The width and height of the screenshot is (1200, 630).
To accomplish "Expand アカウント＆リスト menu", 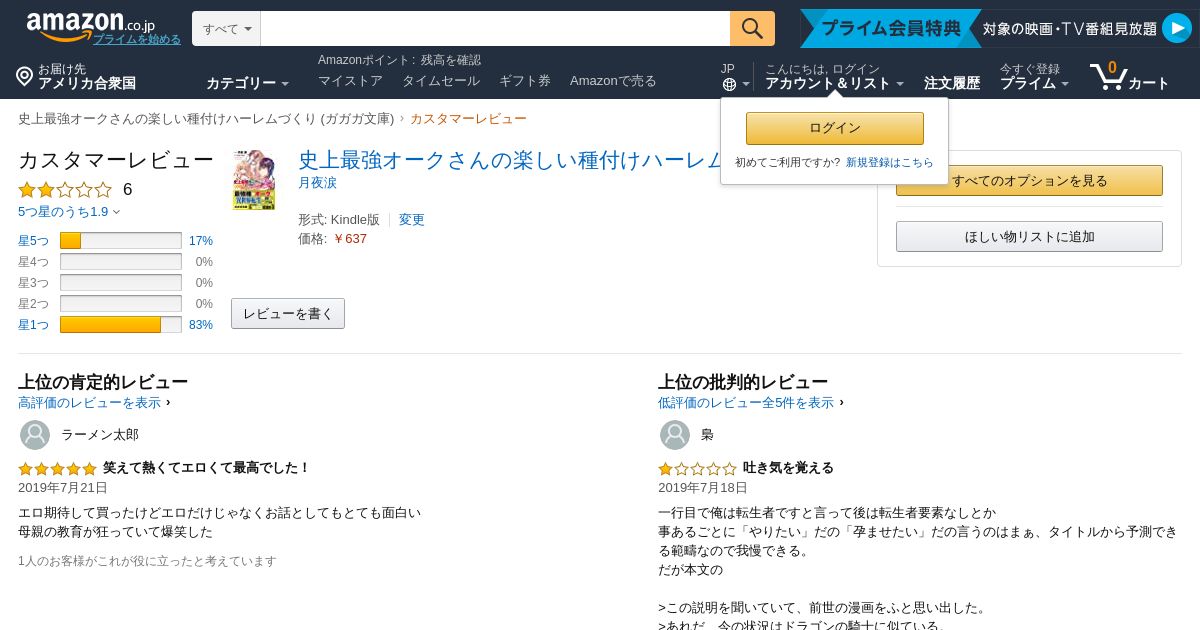I will [834, 83].
